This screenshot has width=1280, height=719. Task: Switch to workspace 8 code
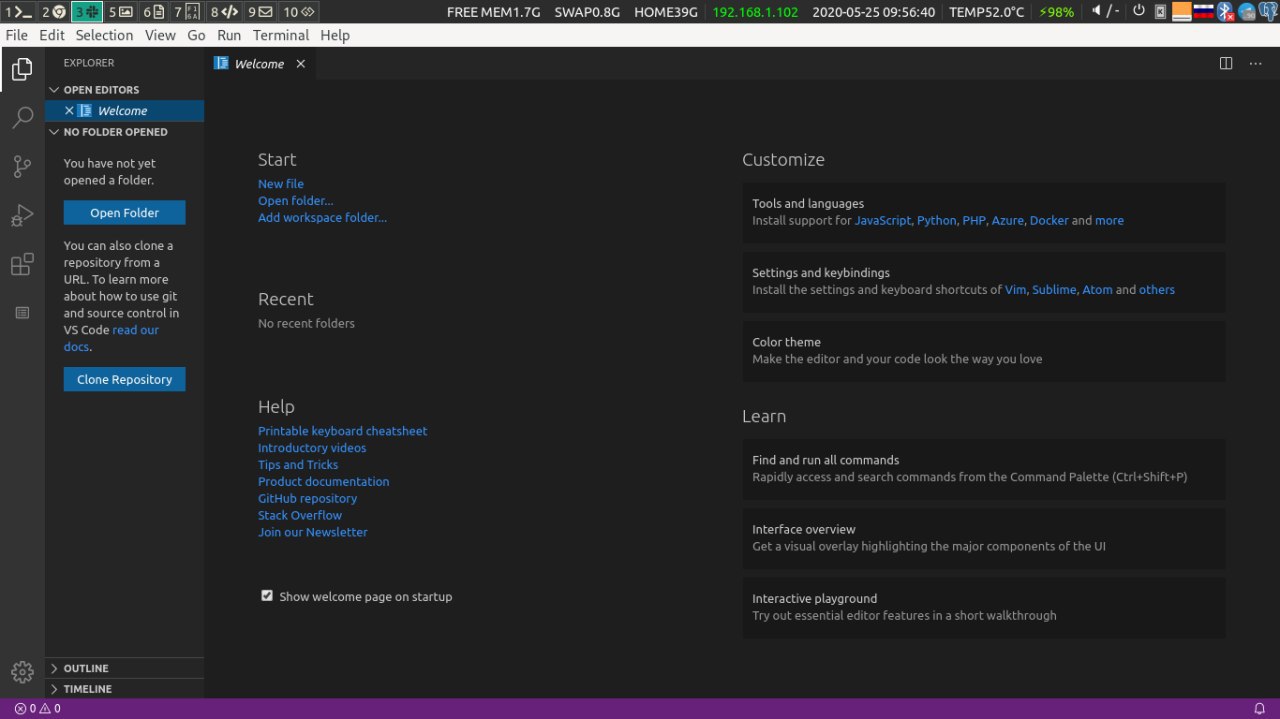[x=224, y=12]
